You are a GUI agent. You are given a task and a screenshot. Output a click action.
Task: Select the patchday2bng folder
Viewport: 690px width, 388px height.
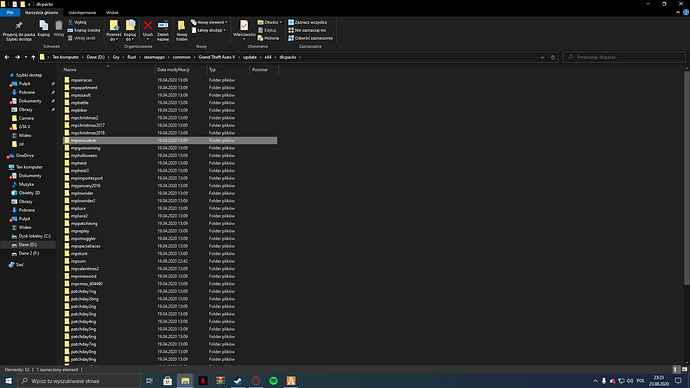[x=84, y=299]
